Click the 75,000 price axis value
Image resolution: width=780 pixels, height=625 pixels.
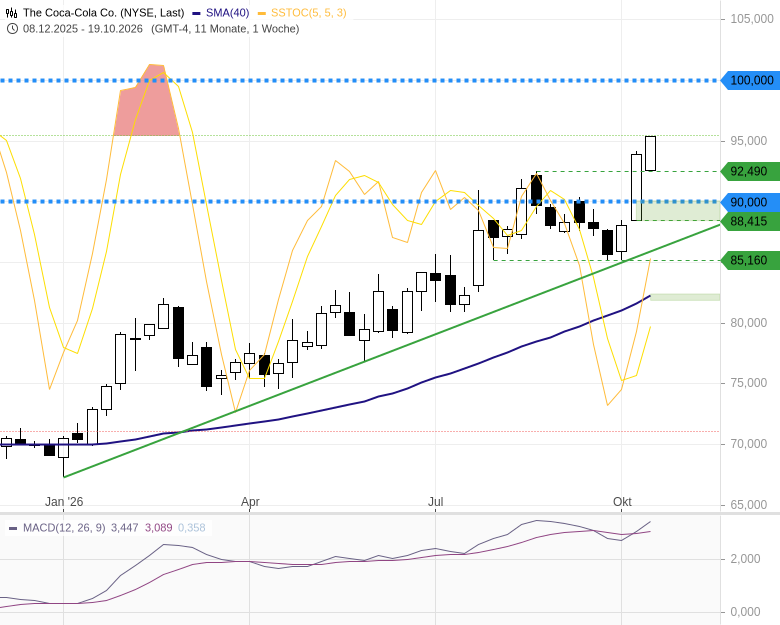click(x=749, y=383)
